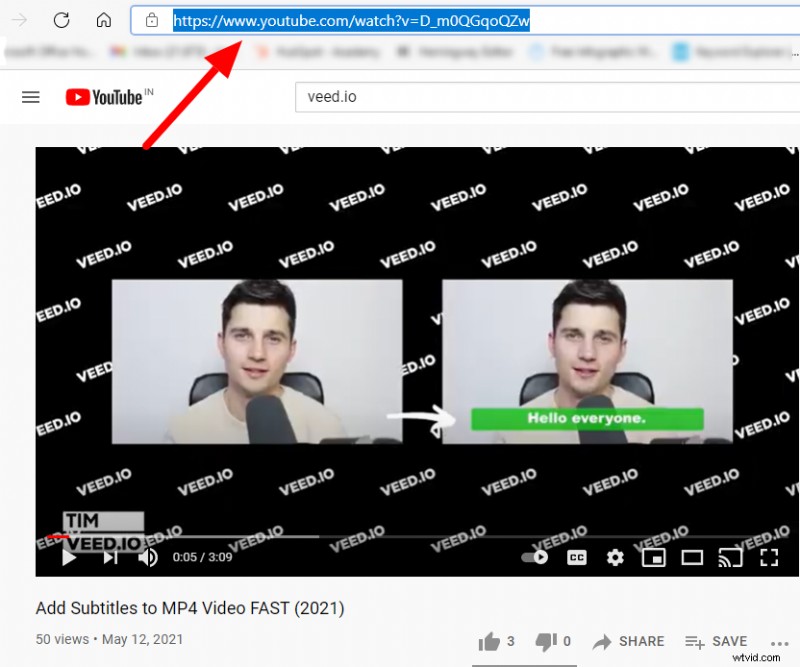Cast the video to another device
This screenshot has width=800, height=667.
[731, 558]
